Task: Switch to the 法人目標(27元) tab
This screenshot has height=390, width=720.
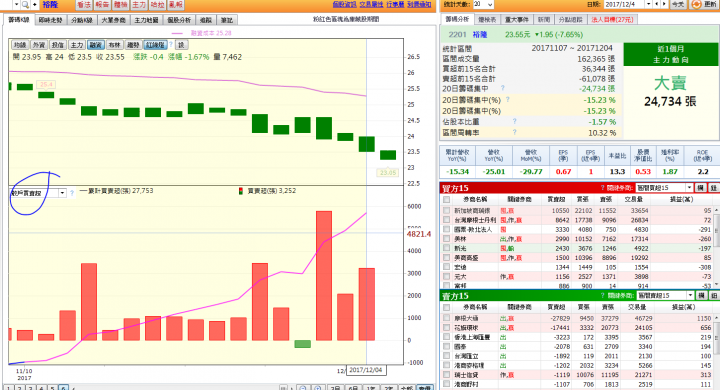Action: 613,20
